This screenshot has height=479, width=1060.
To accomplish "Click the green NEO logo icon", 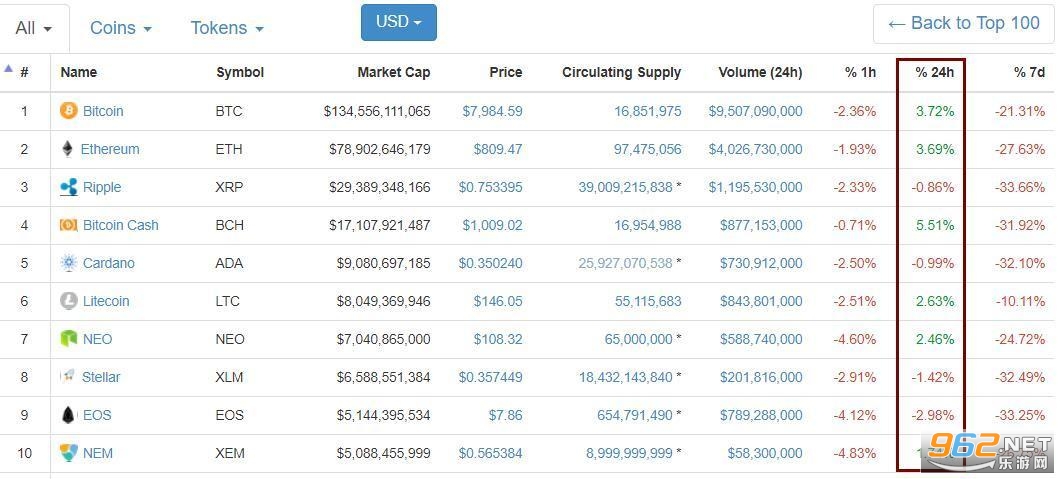I will (68, 338).
